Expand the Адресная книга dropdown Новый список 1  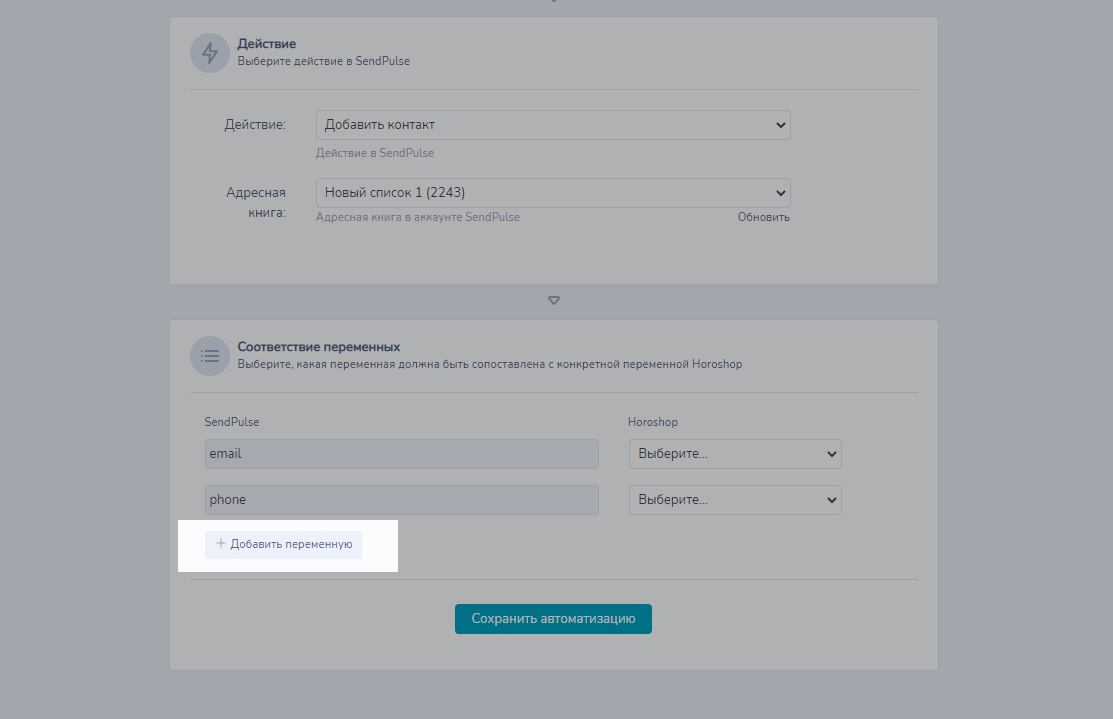(553, 193)
